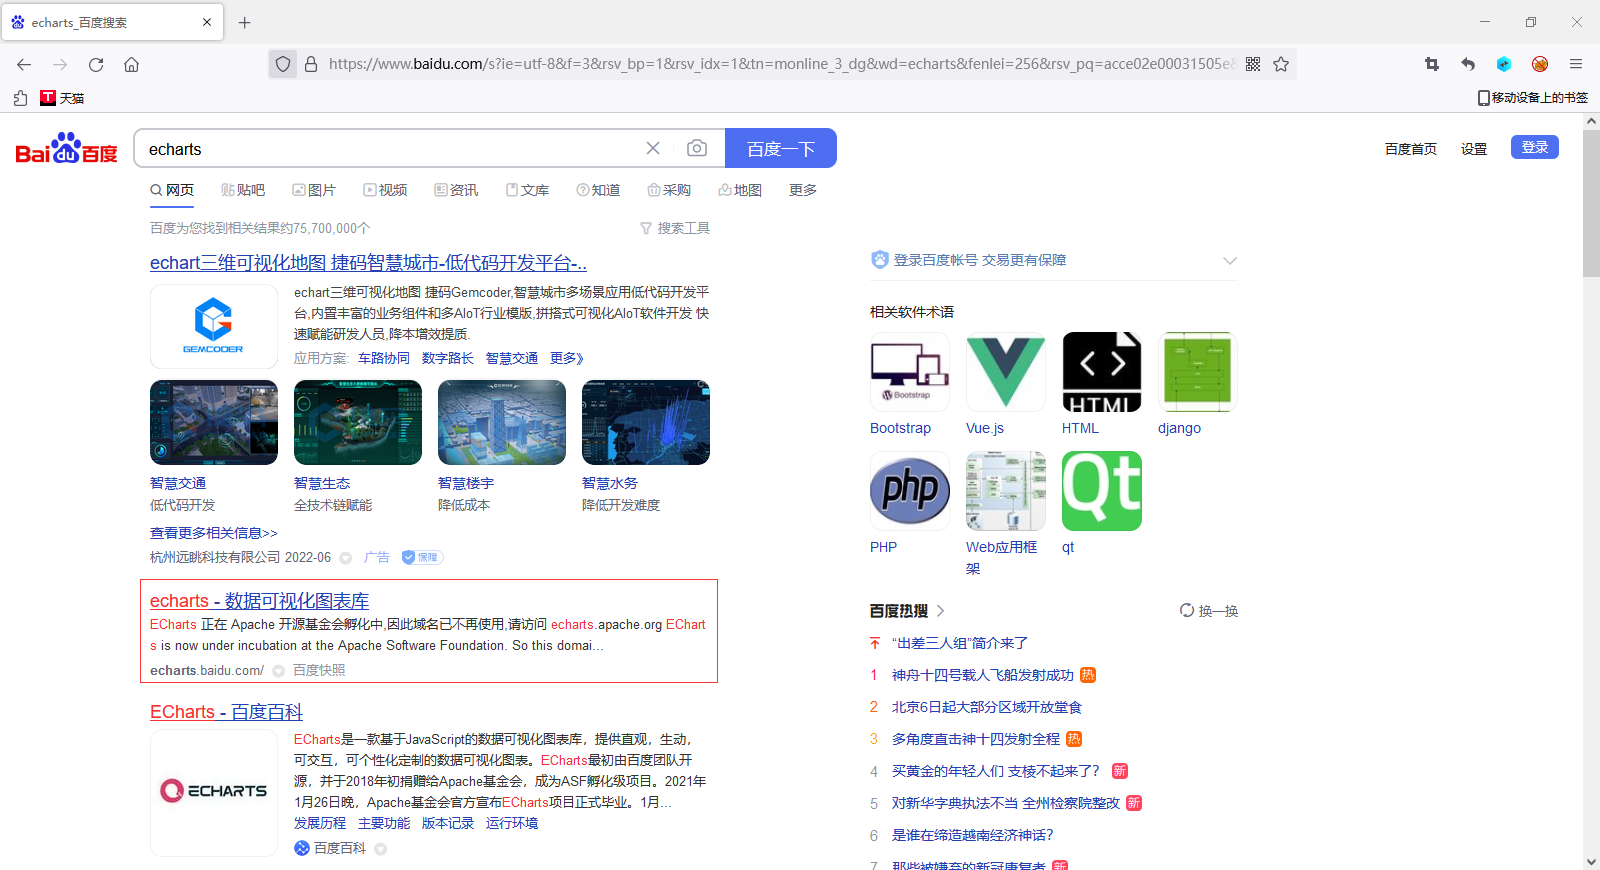Open the 天猫 bookmark
This screenshot has width=1600, height=870.
[x=62, y=98]
